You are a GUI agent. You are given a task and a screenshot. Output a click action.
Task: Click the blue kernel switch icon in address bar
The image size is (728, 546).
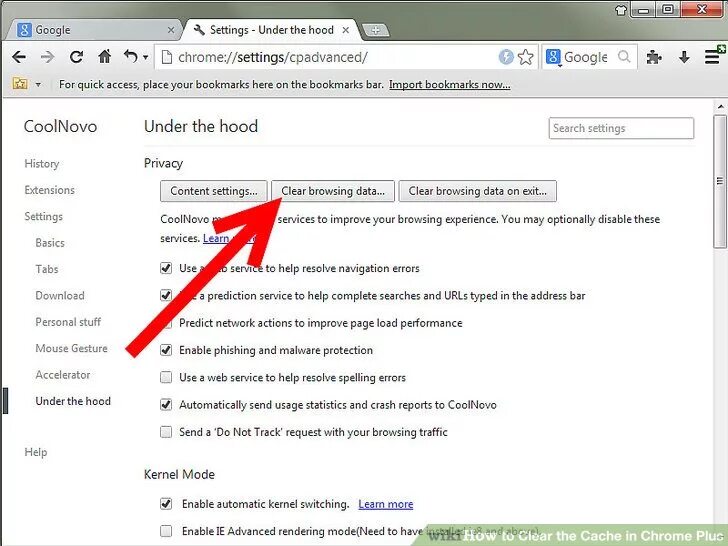506,57
